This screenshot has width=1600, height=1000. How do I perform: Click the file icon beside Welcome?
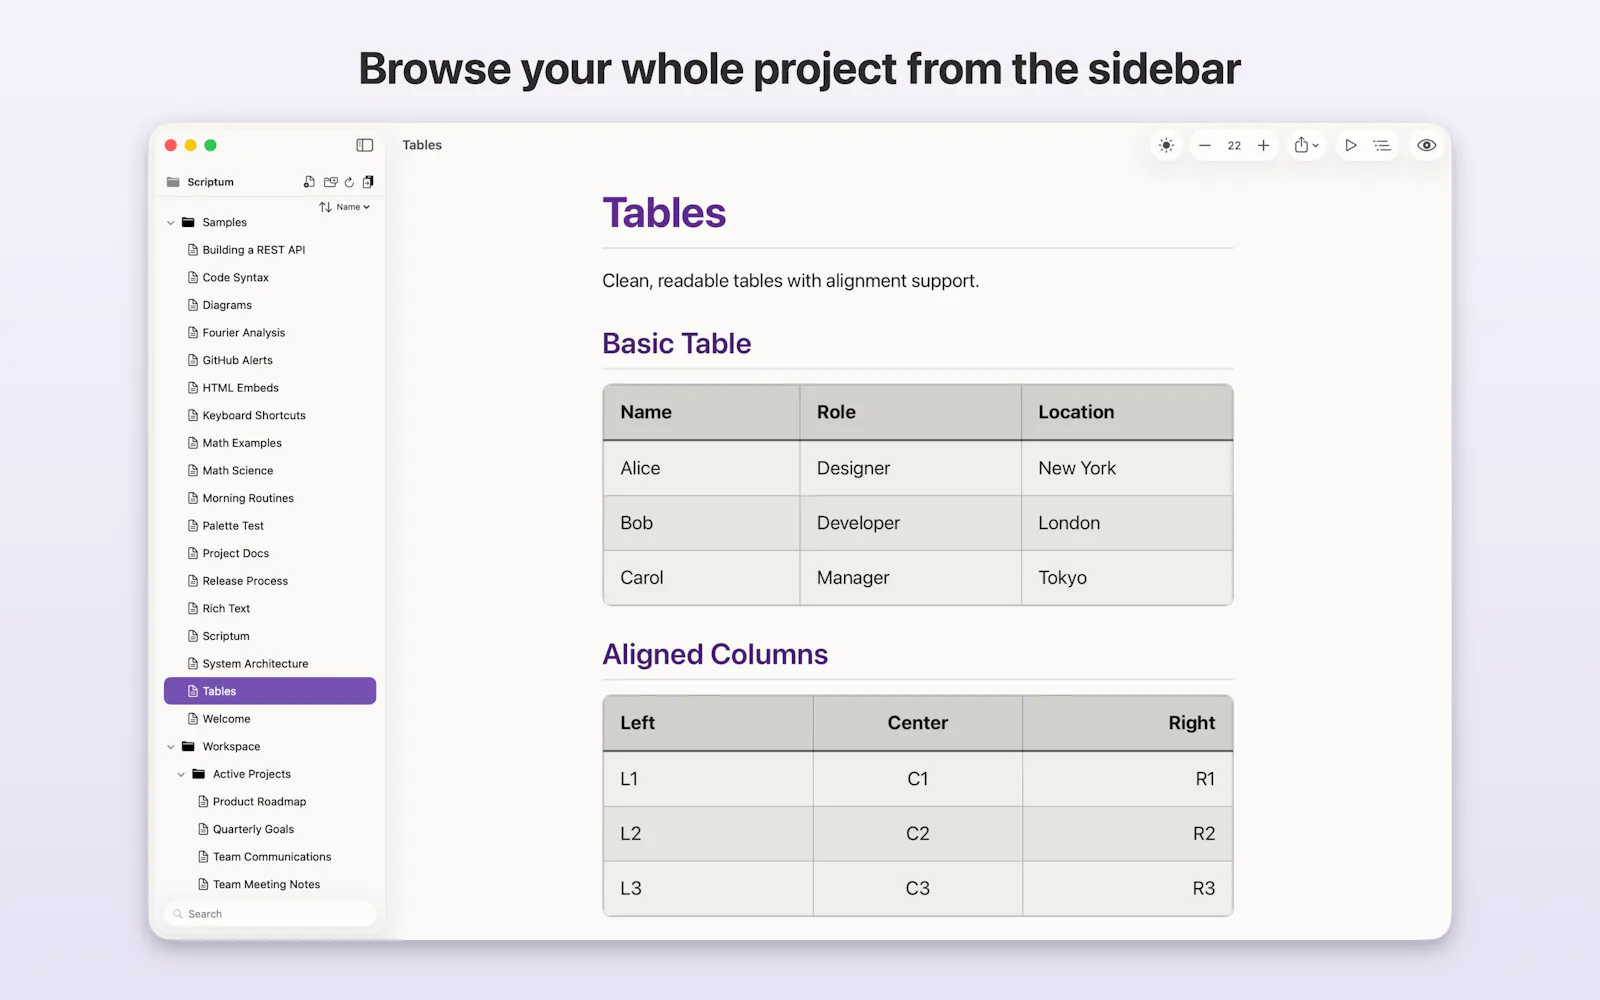193,719
